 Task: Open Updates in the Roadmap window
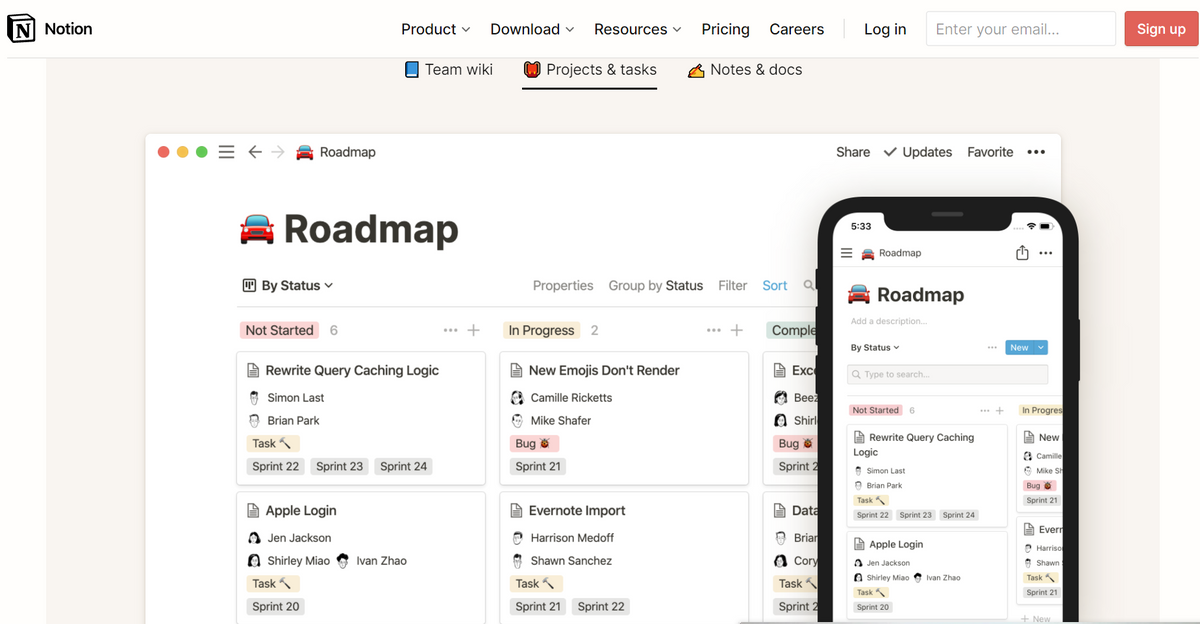tap(918, 152)
